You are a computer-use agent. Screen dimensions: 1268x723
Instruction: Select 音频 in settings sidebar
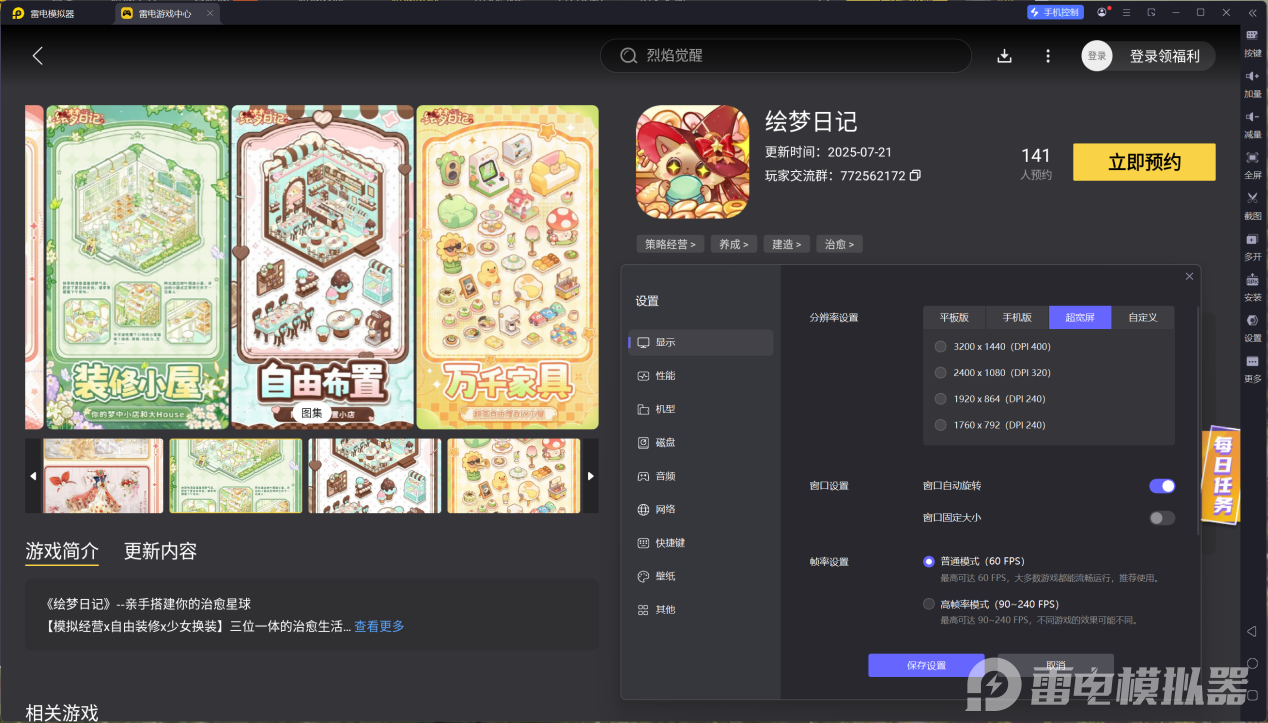coord(700,477)
